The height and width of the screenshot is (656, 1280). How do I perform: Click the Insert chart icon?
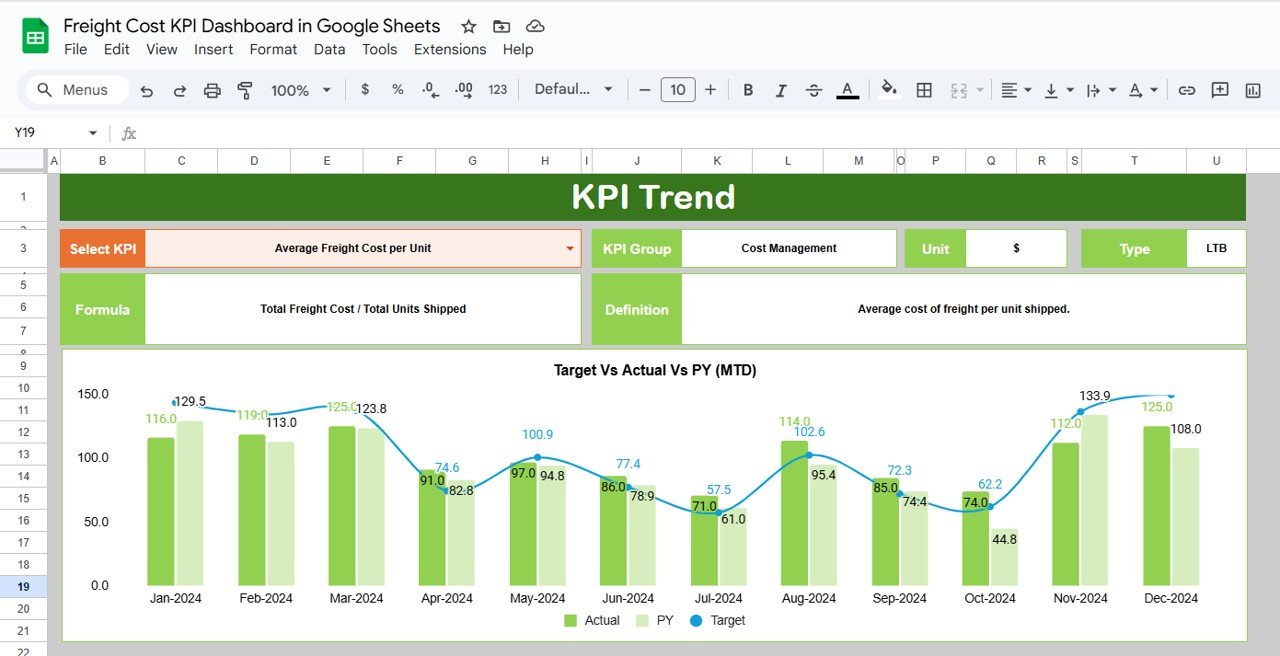[1252, 89]
